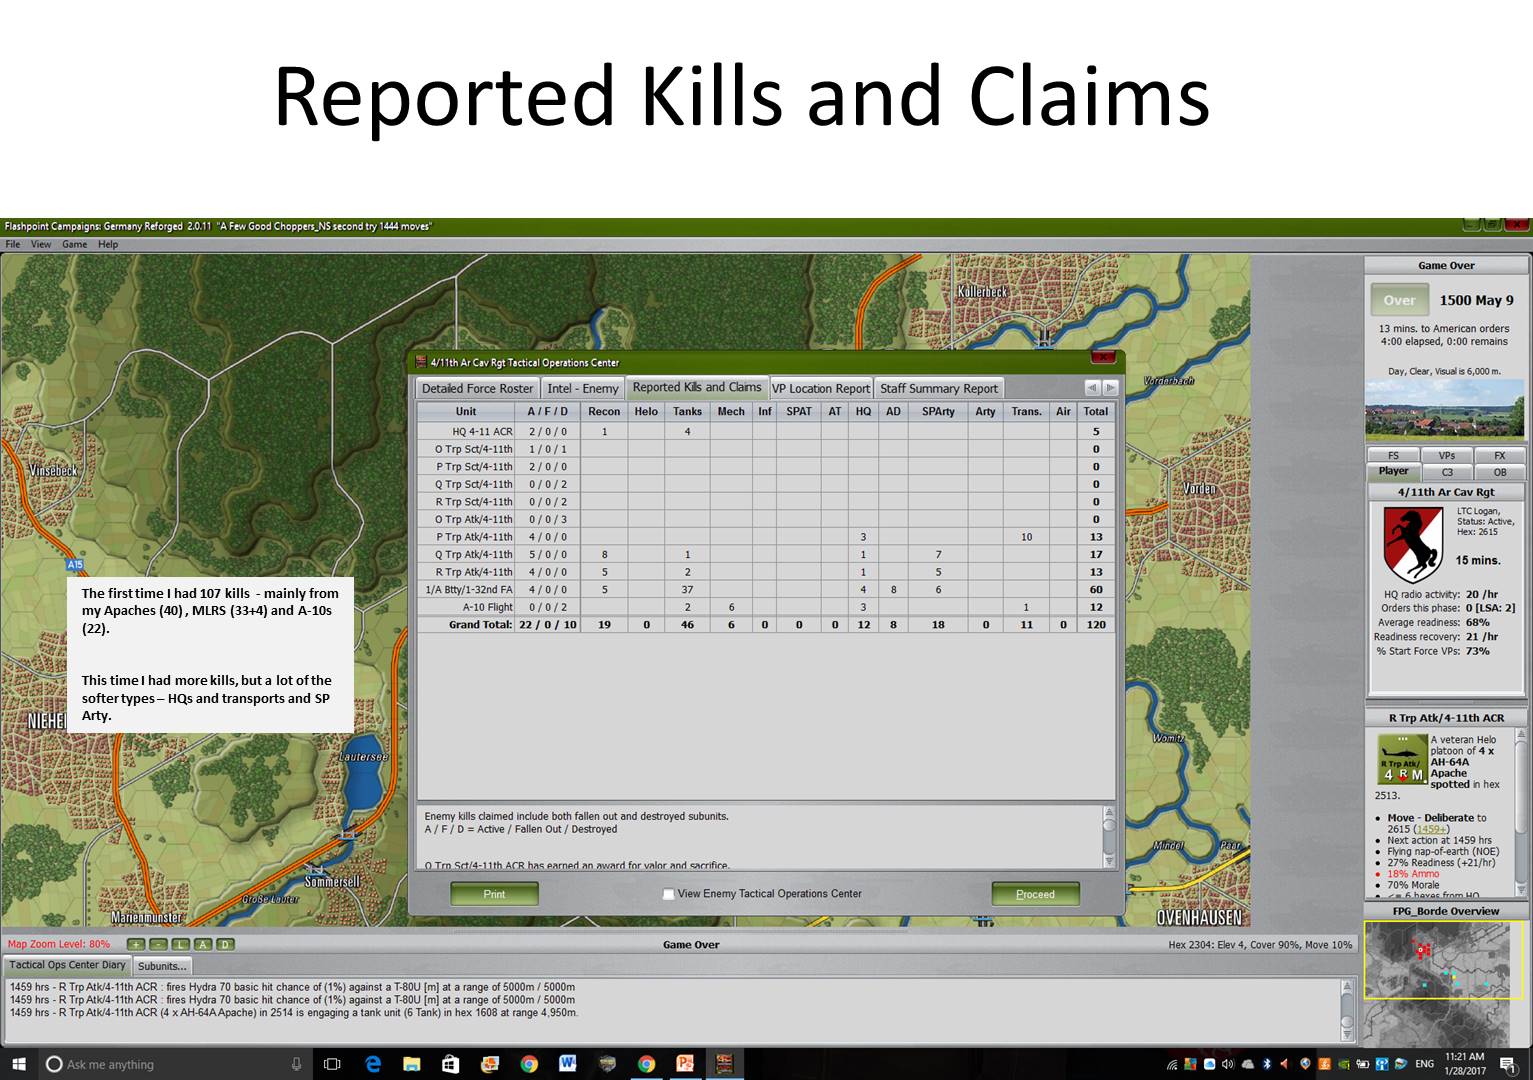Toggle the A map overlay button

(203, 944)
